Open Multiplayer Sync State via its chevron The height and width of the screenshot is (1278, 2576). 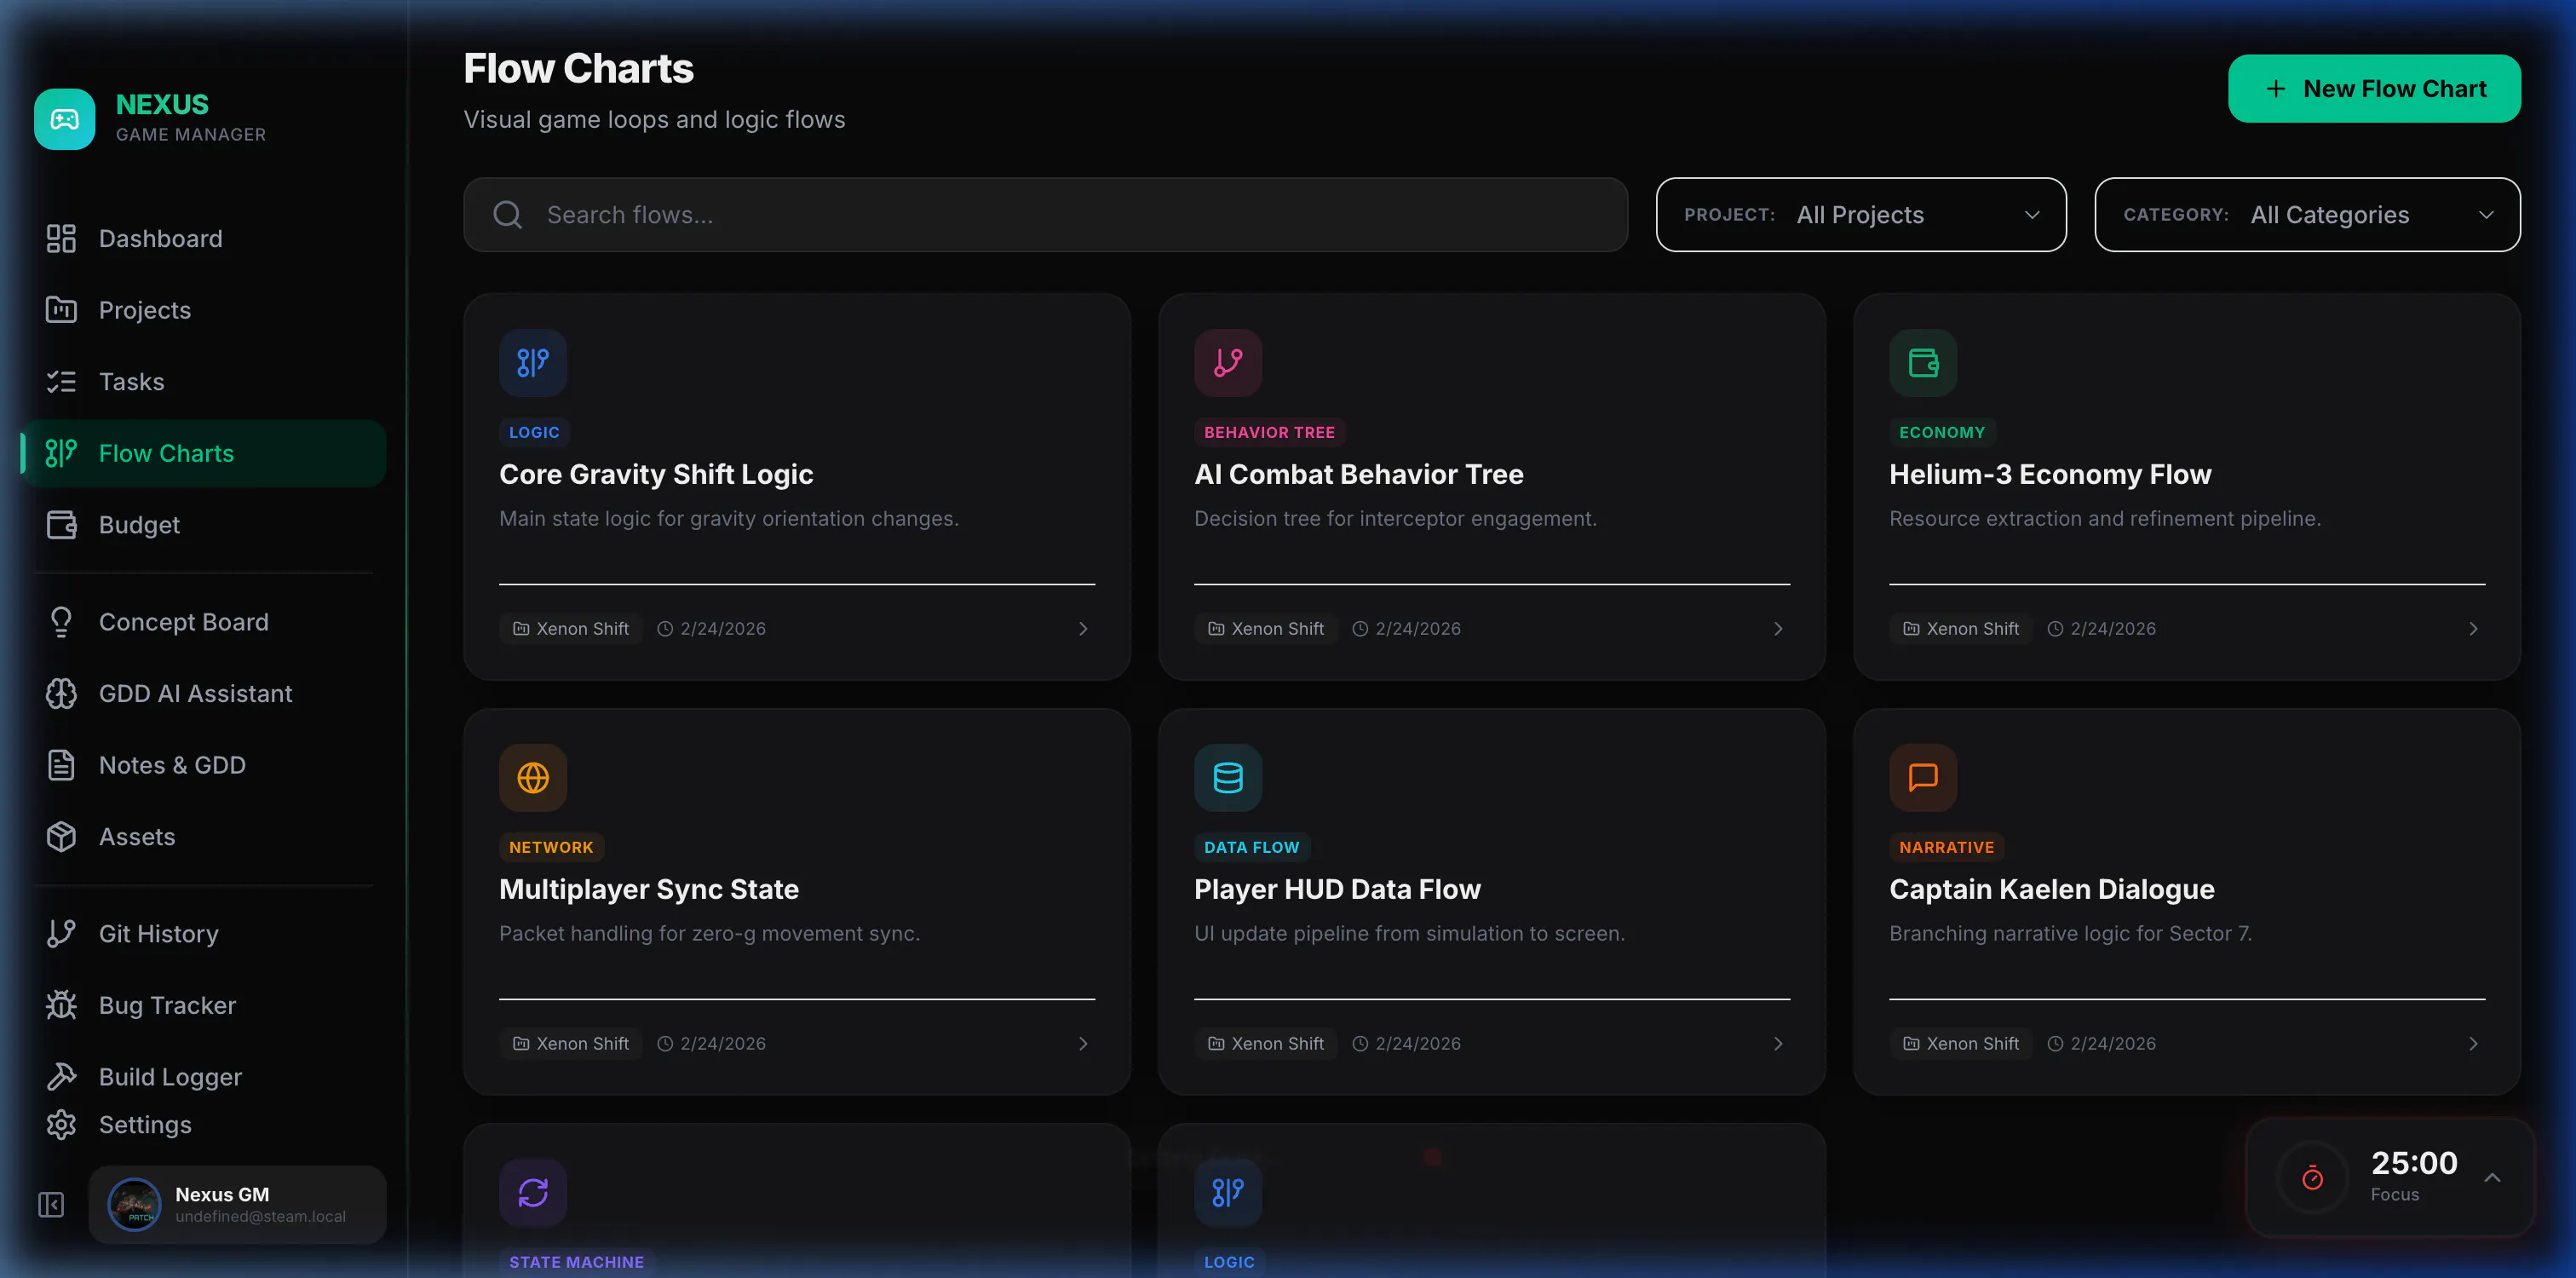tap(1083, 1044)
